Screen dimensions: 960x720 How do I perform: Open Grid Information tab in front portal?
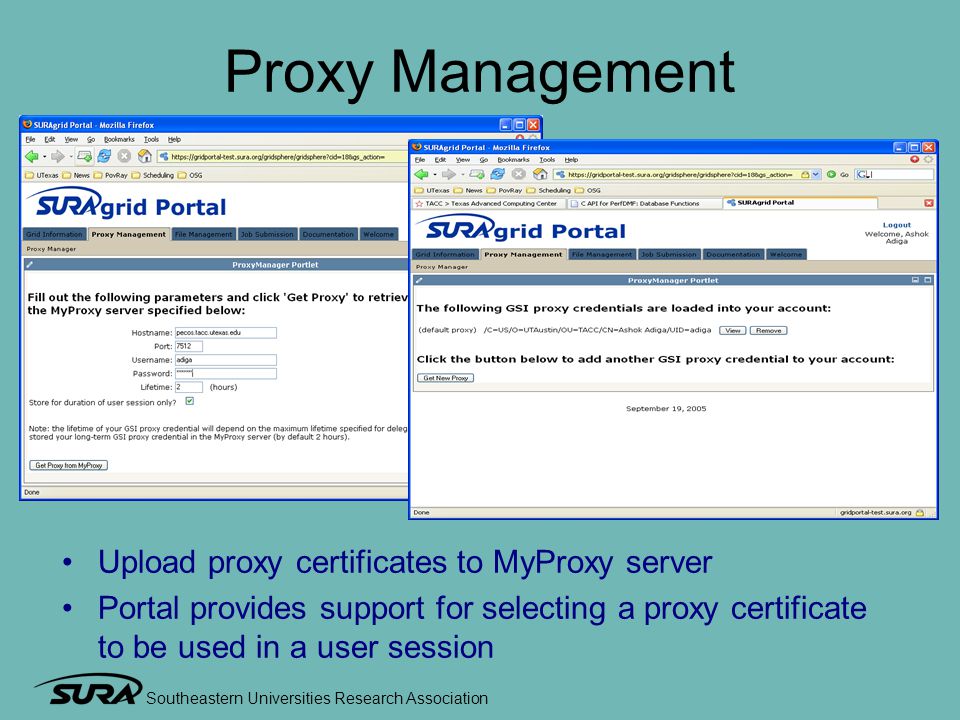coord(445,254)
